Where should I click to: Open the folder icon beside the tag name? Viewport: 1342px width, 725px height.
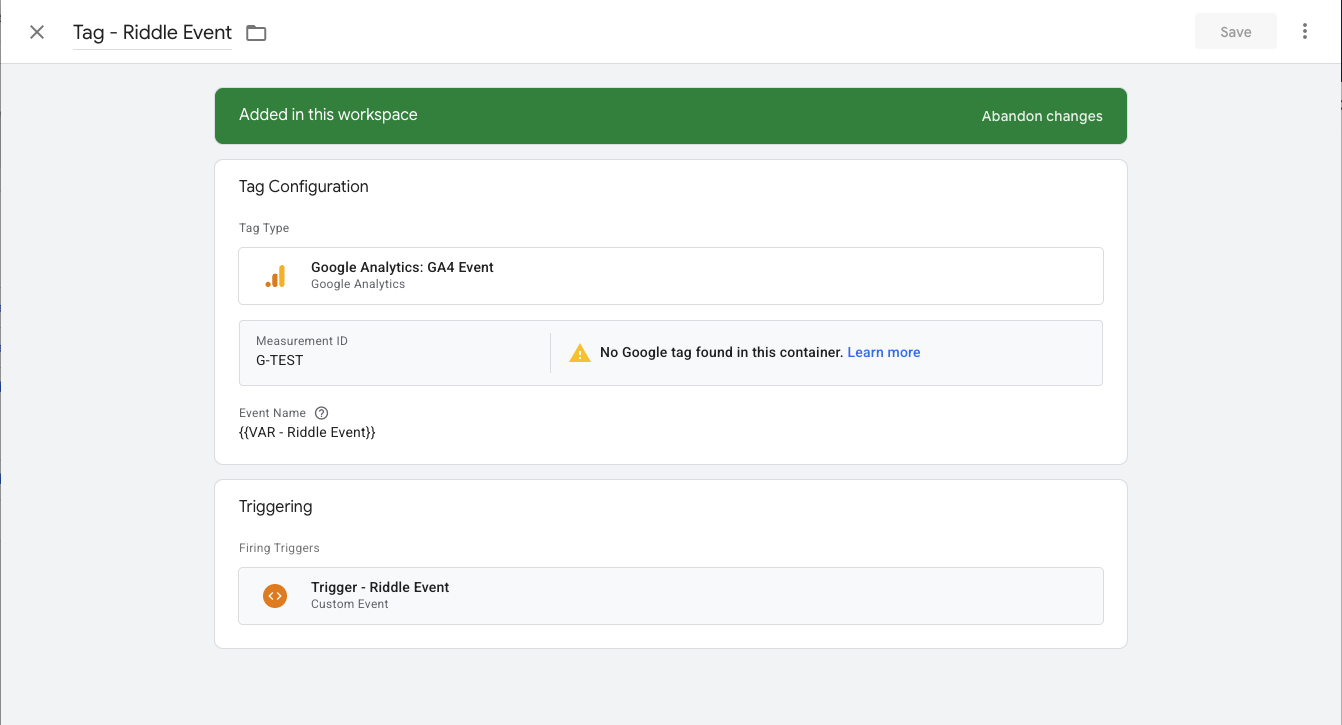[x=256, y=33]
